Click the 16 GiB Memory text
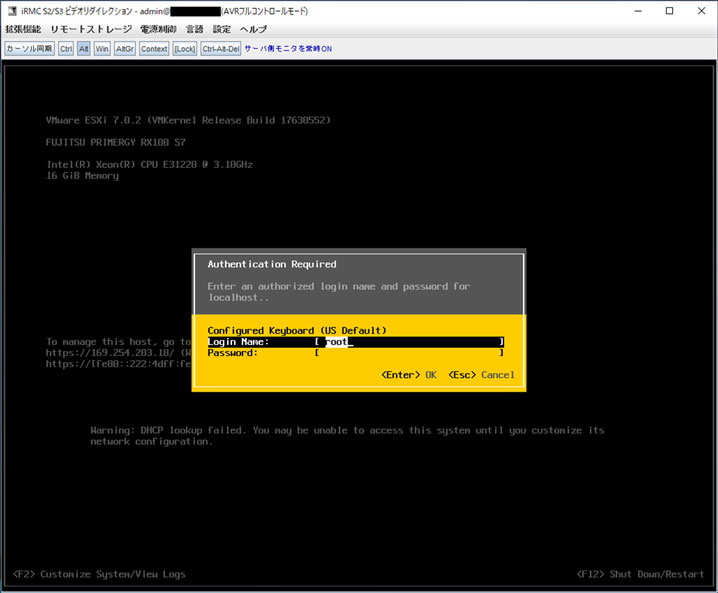718x593 pixels. (82, 176)
